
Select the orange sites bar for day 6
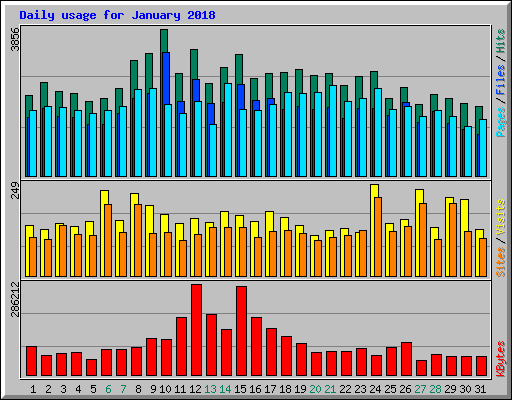108,240
